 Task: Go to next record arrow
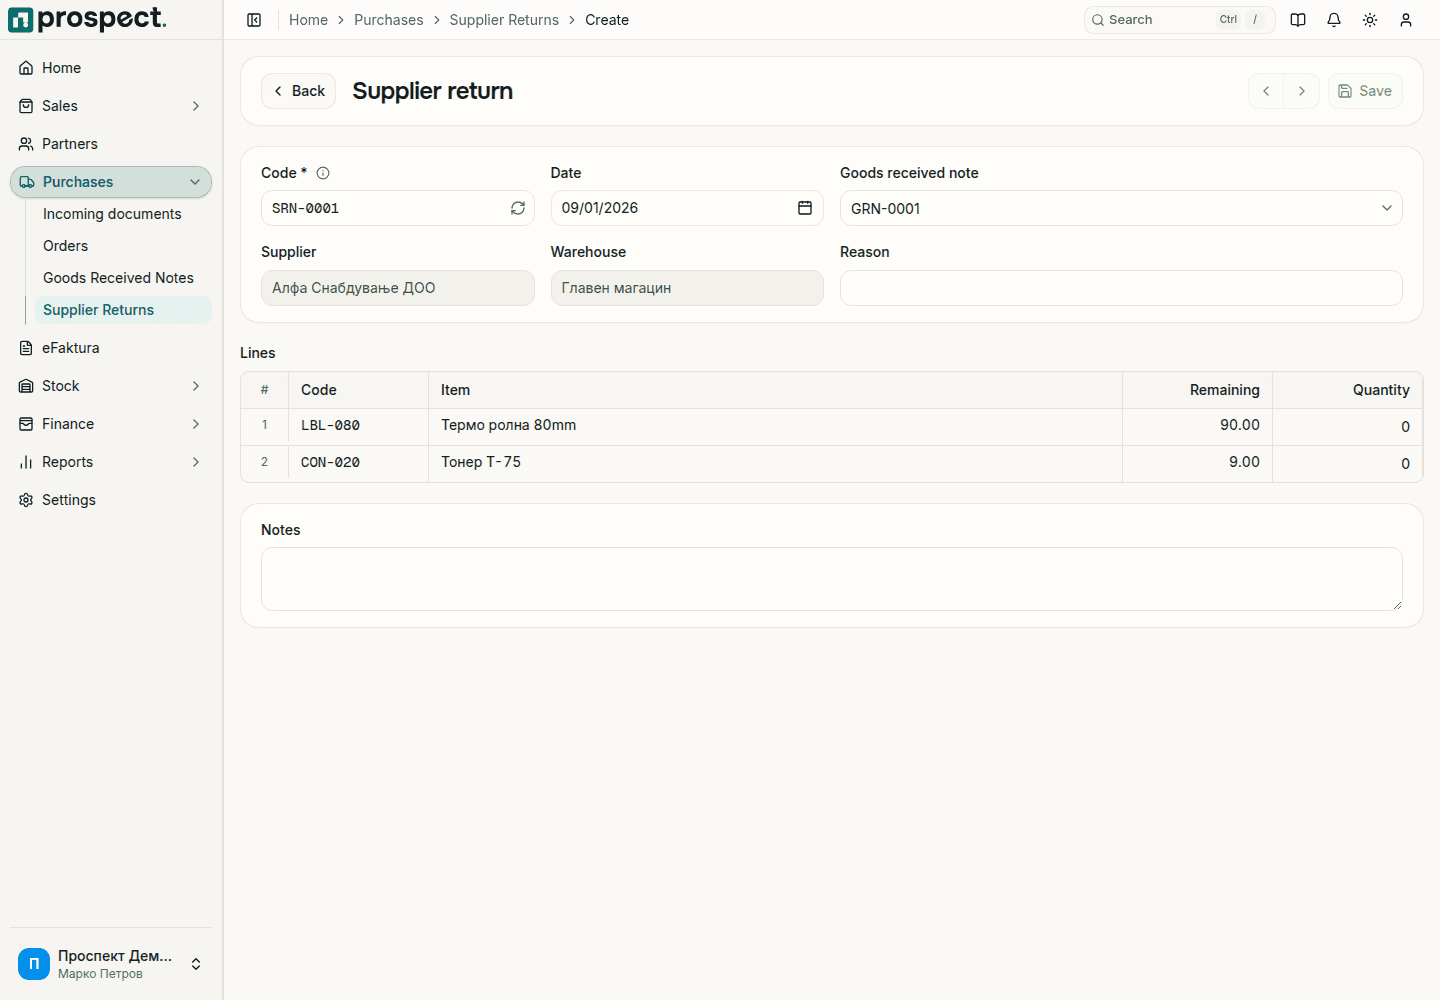tap(1302, 91)
